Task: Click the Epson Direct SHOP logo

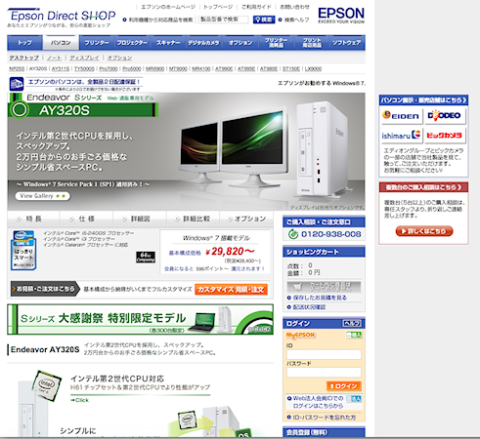Action: pos(62,18)
